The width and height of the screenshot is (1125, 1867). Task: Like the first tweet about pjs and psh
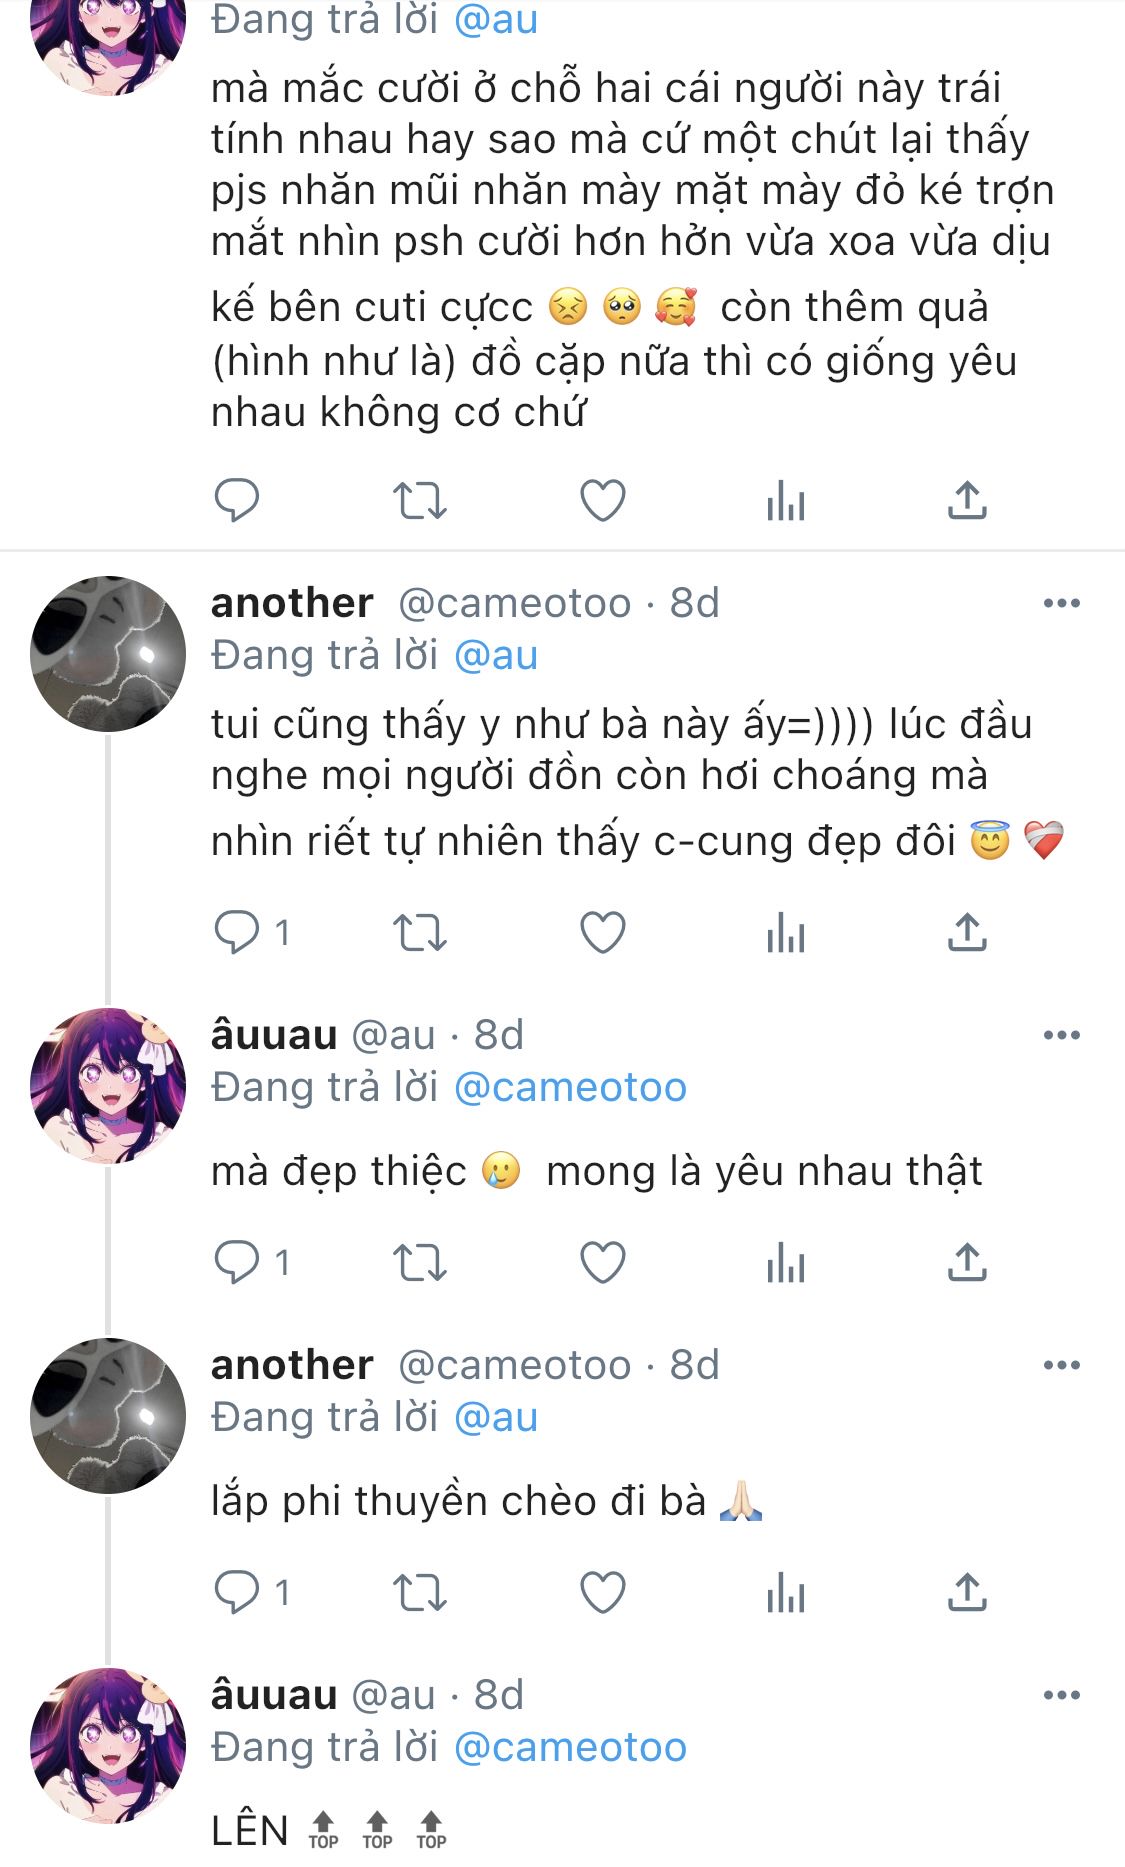pyautogui.click(x=603, y=500)
